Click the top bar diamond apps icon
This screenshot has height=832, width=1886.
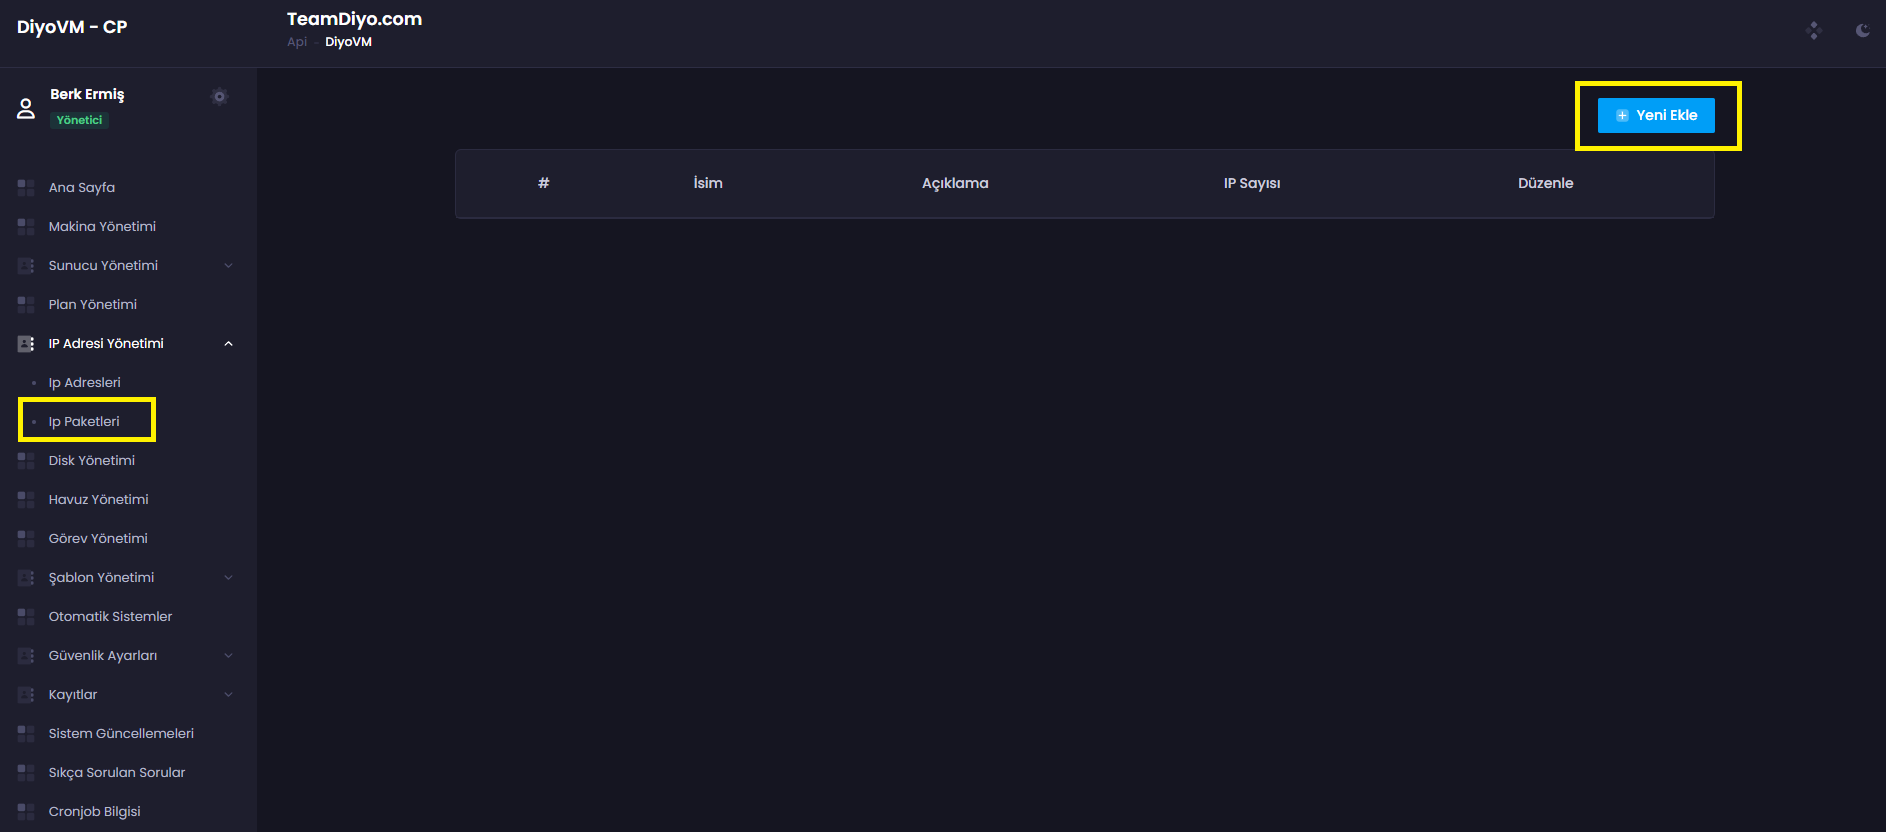point(1814,31)
